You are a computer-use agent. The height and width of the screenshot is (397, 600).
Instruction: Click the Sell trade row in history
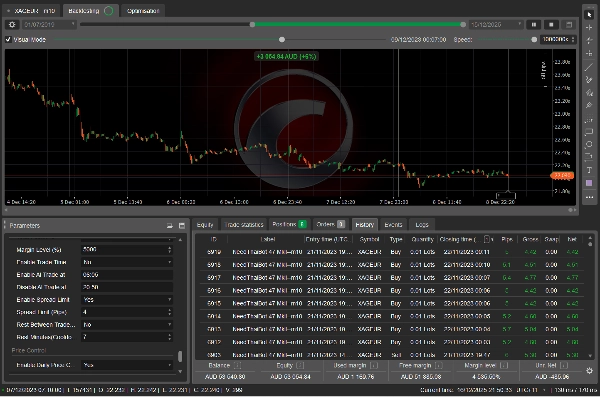tap(392, 355)
